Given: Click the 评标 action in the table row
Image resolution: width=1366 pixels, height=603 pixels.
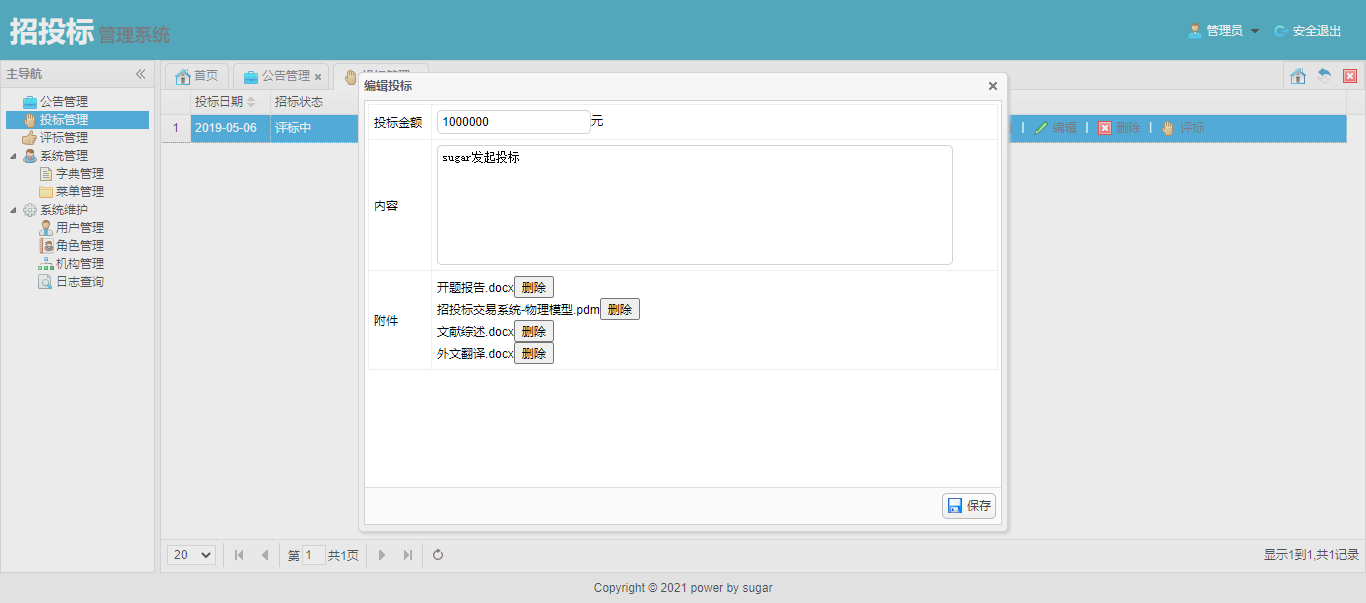Looking at the screenshot, I should (x=1183, y=128).
